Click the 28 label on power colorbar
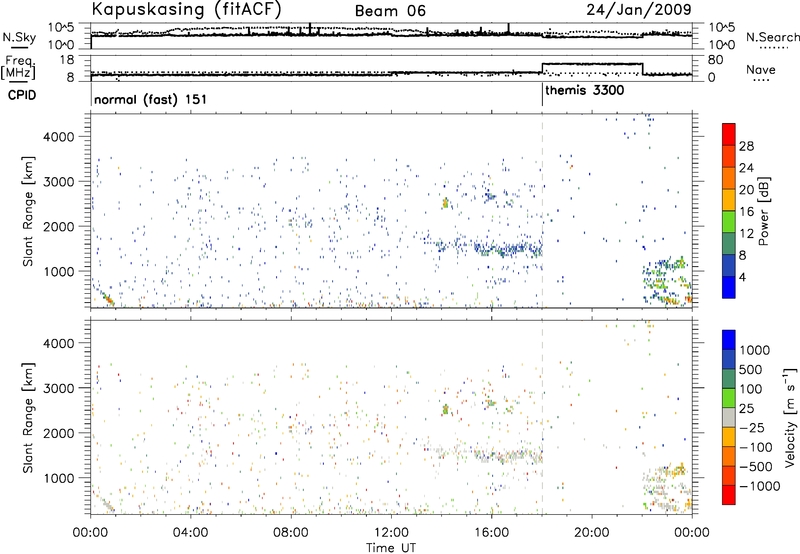 pyautogui.click(x=746, y=146)
